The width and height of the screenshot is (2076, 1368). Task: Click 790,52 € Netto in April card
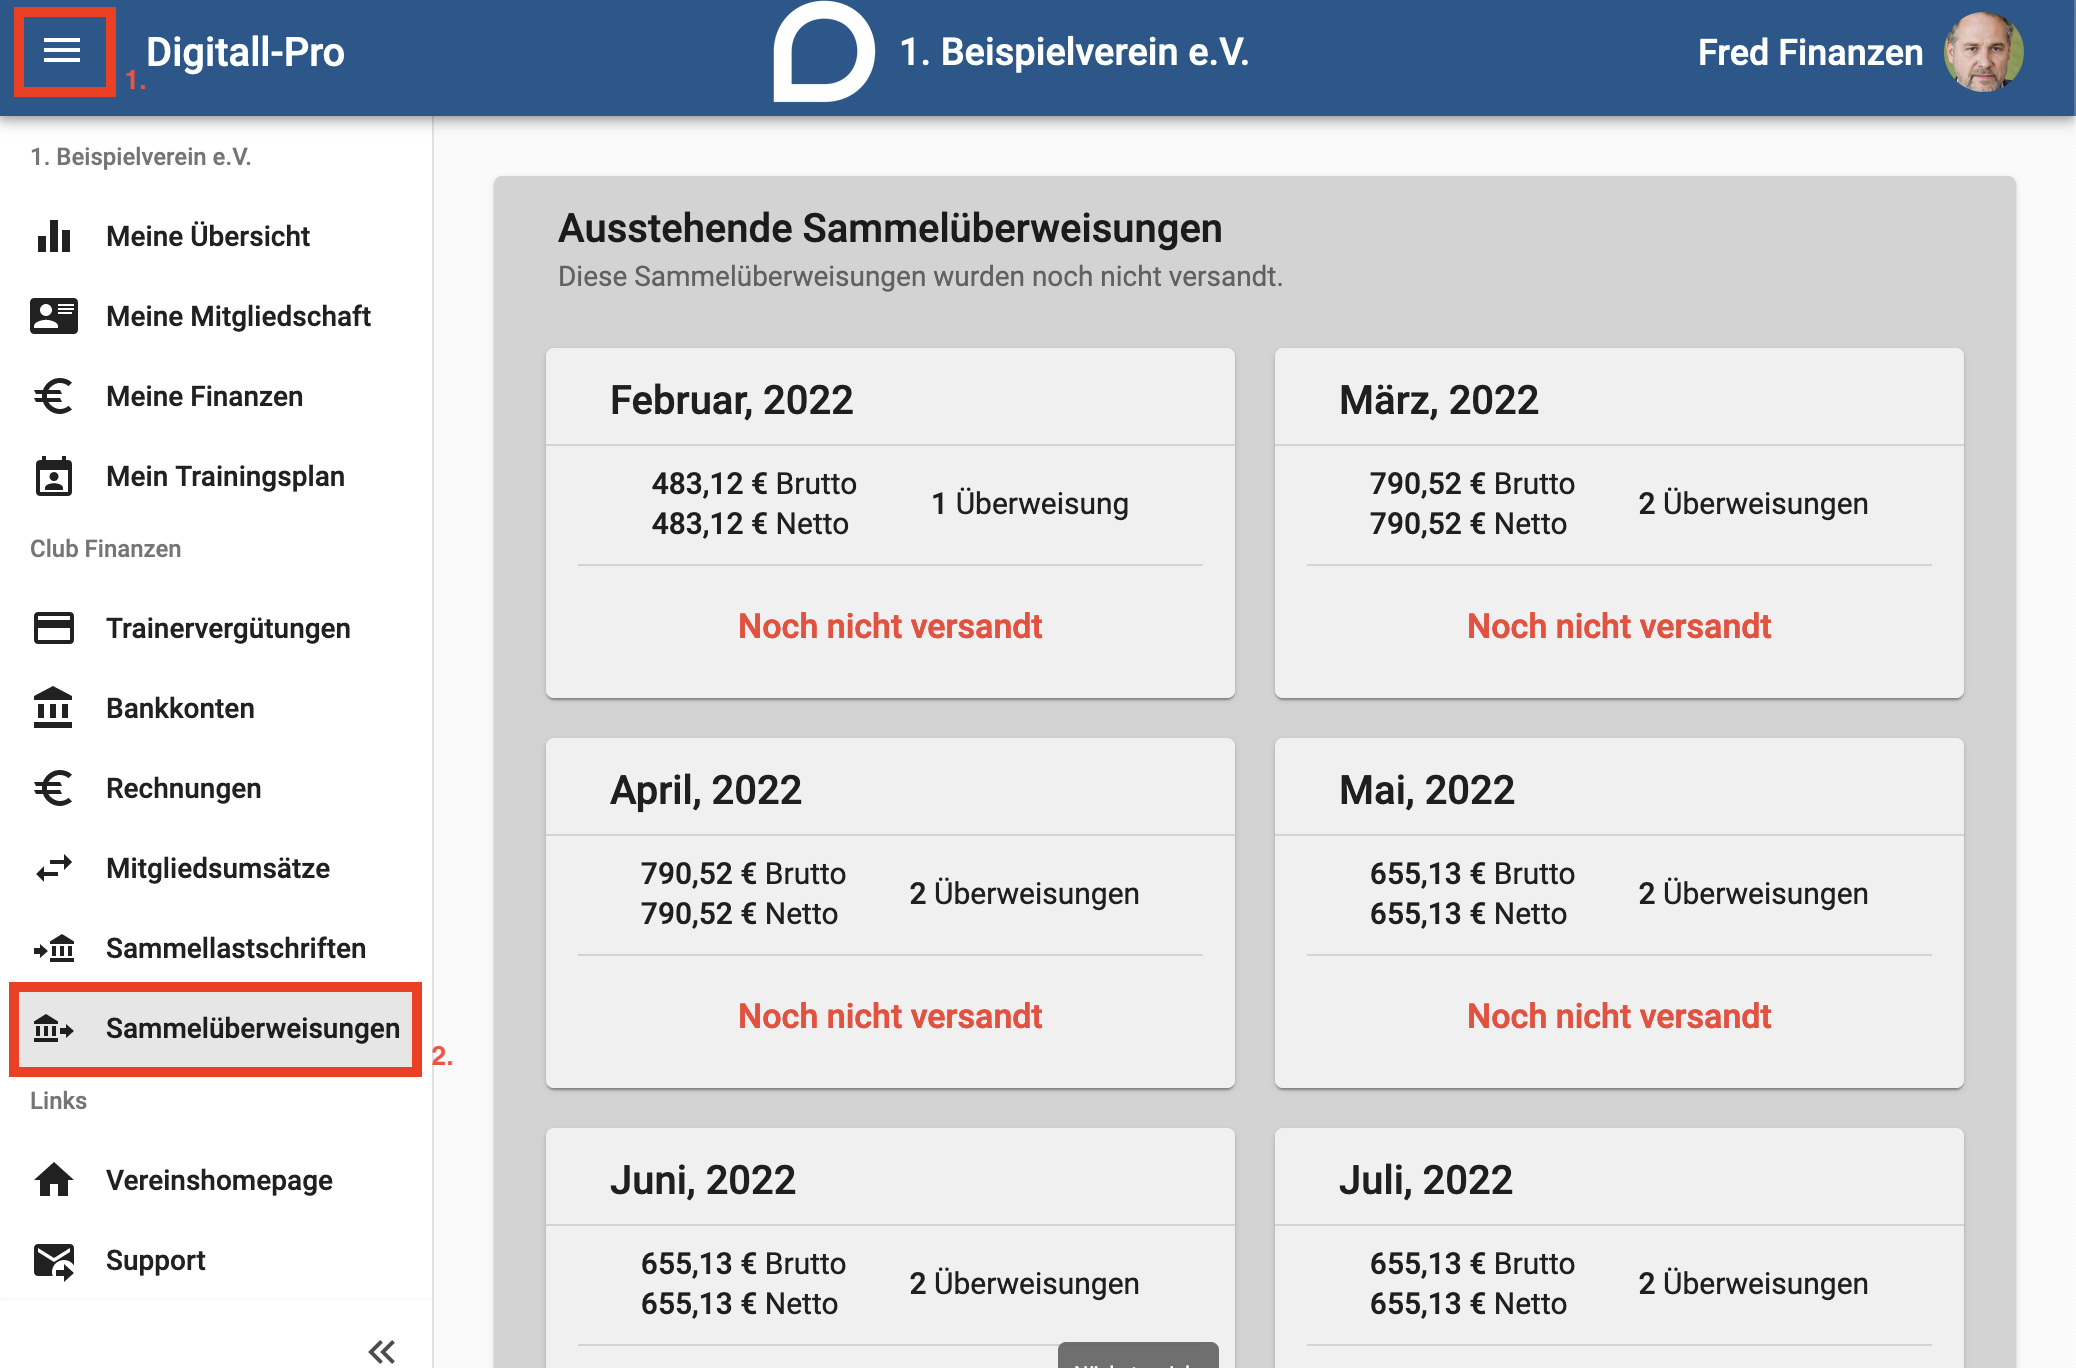point(739,913)
